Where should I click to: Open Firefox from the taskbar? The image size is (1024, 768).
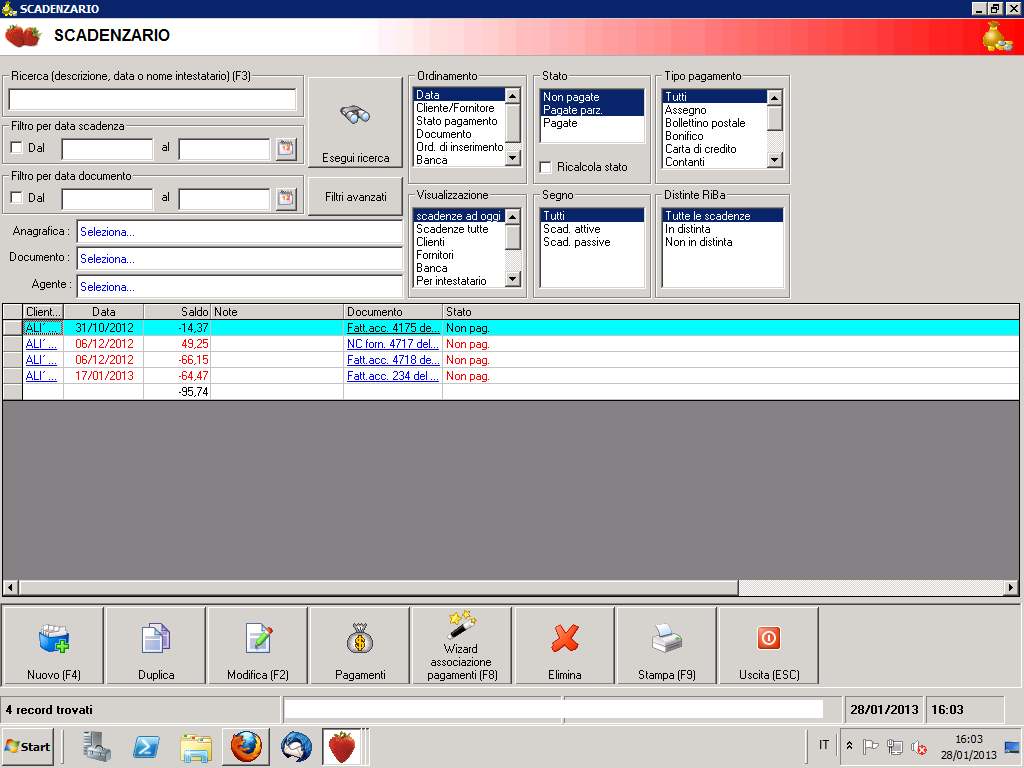point(246,746)
